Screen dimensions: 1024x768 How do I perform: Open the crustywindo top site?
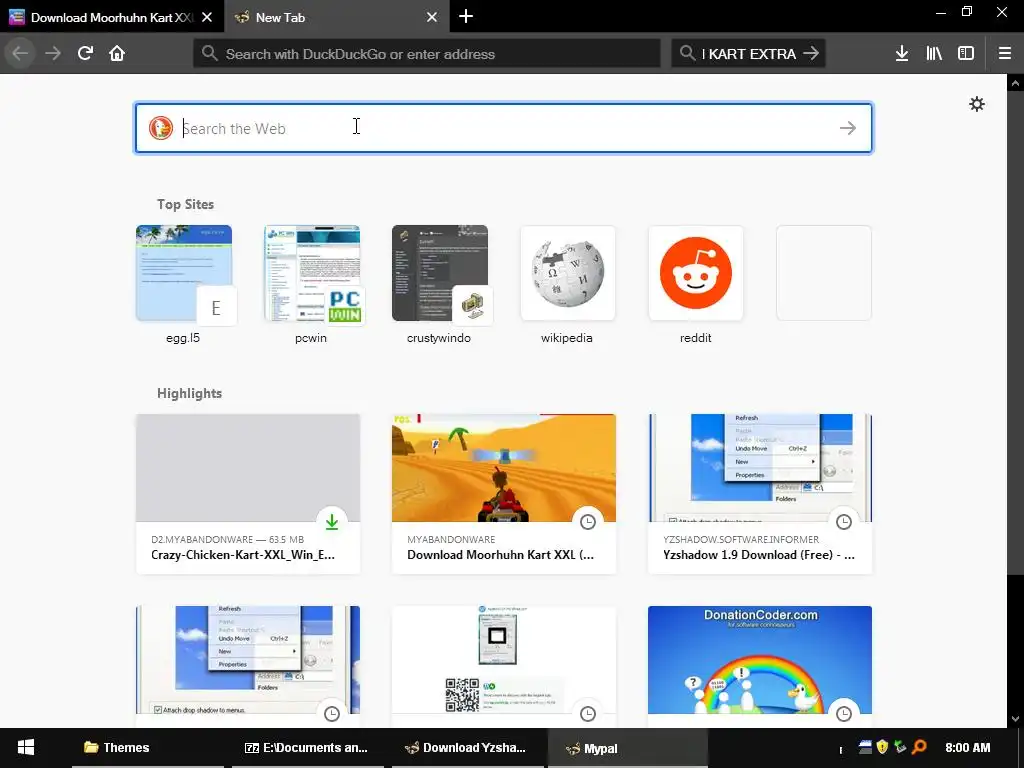440,285
